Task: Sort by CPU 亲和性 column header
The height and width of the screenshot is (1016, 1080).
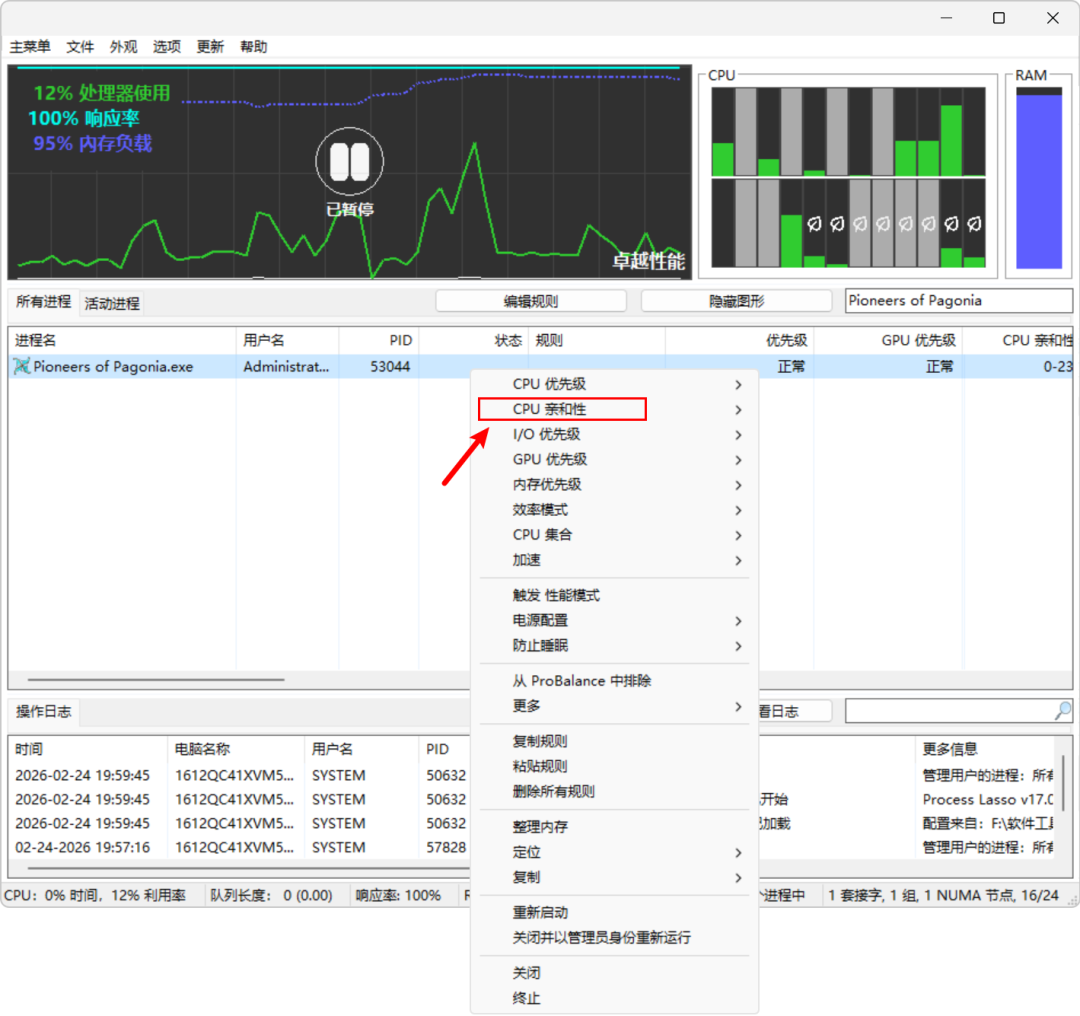Action: click(x=1019, y=340)
